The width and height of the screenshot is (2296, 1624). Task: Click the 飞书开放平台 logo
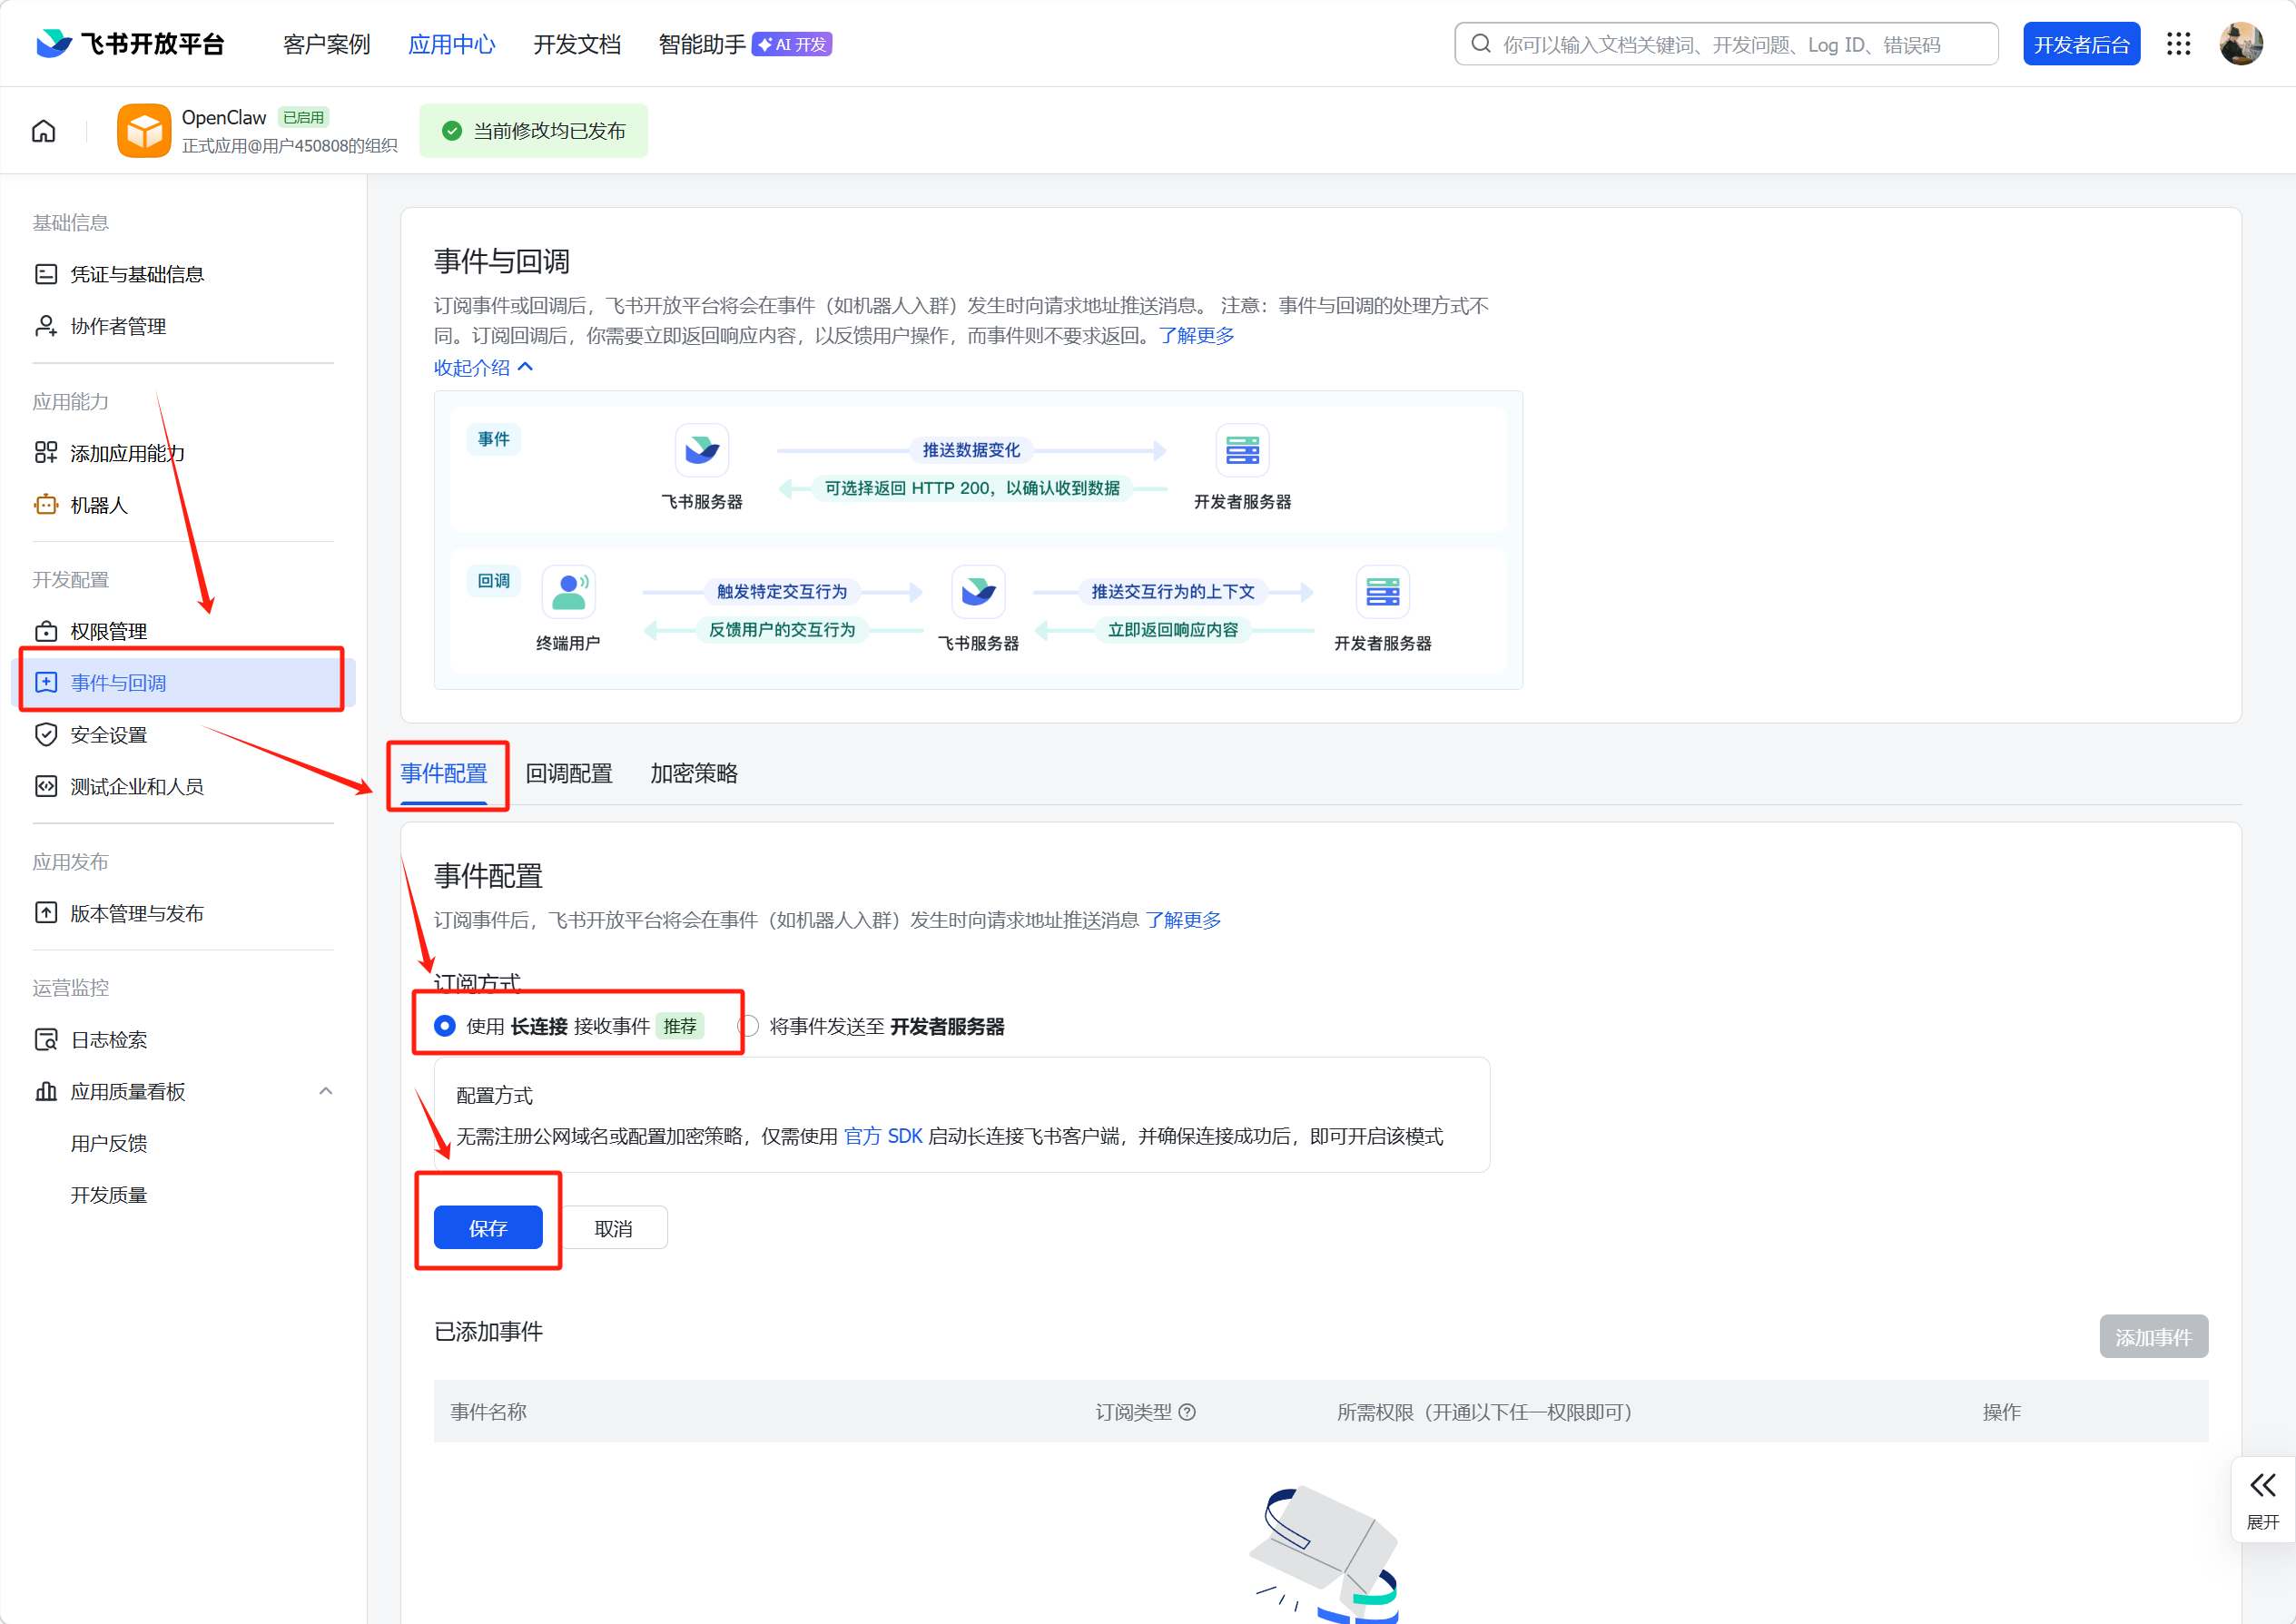(x=130, y=44)
